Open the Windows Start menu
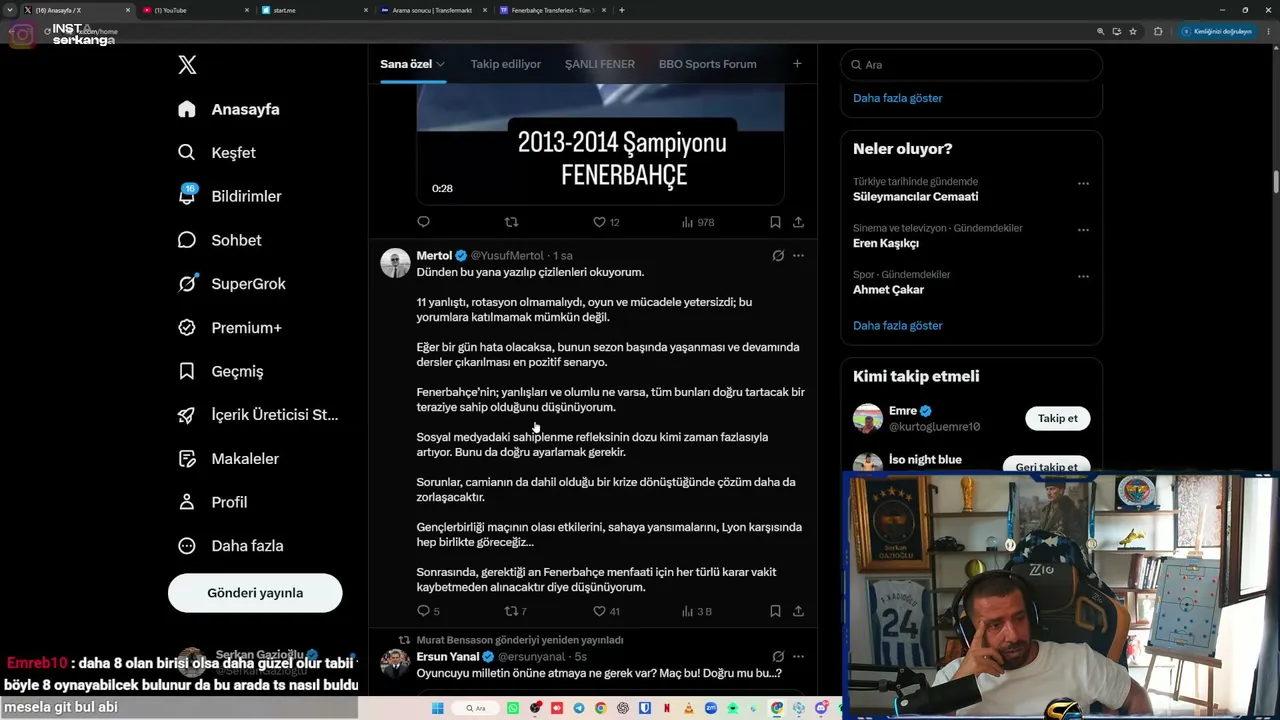The height and width of the screenshot is (720, 1280). tap(437, 708)
